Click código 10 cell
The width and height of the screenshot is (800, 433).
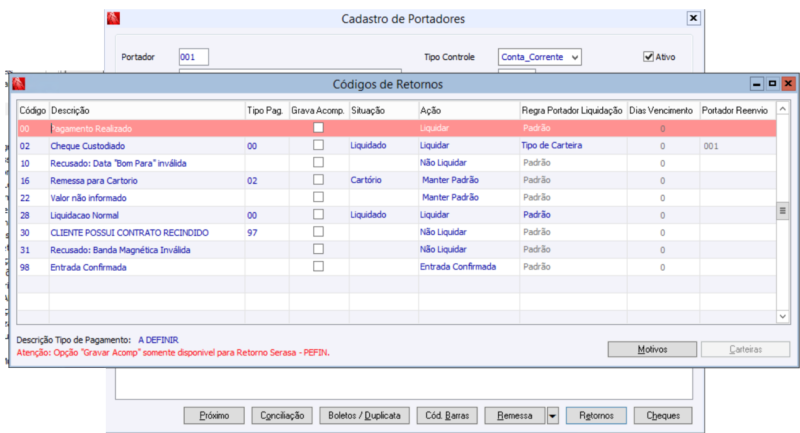(x=33, y=163)
